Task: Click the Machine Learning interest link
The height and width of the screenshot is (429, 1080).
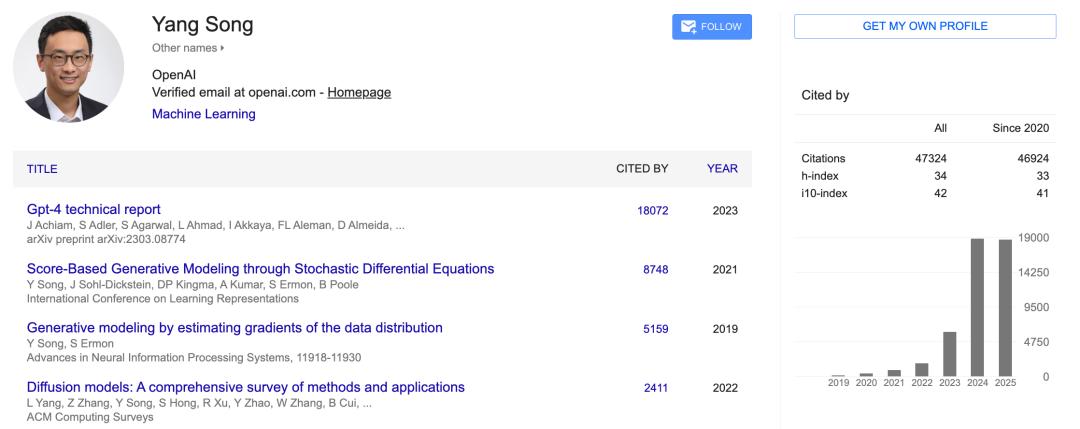Action: coord(203,114)
